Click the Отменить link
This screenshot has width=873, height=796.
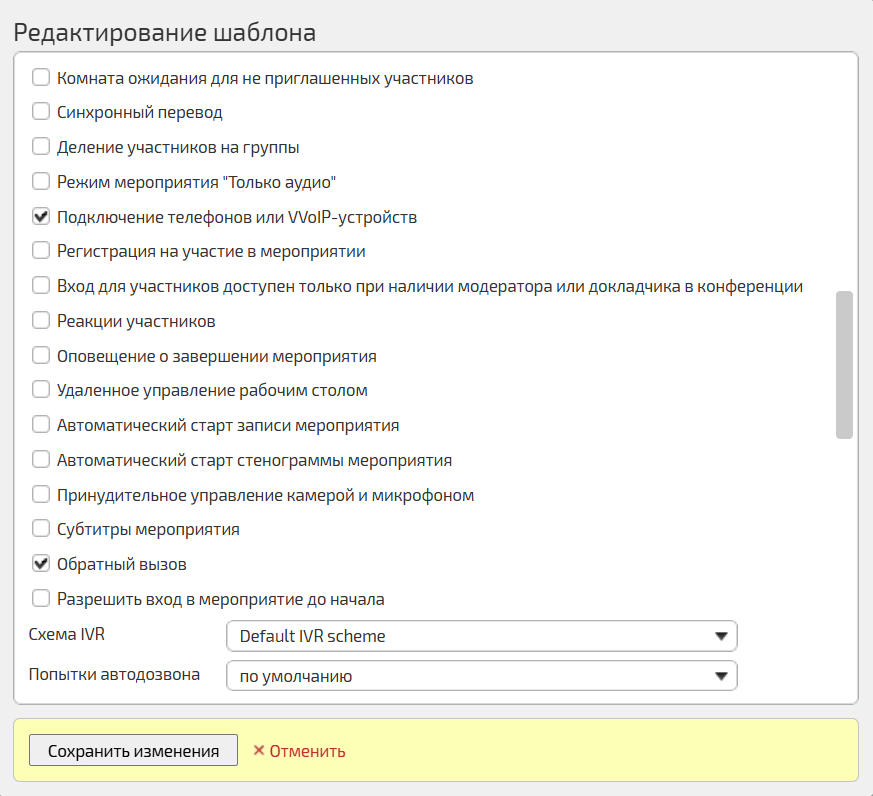tap(299, 751)
